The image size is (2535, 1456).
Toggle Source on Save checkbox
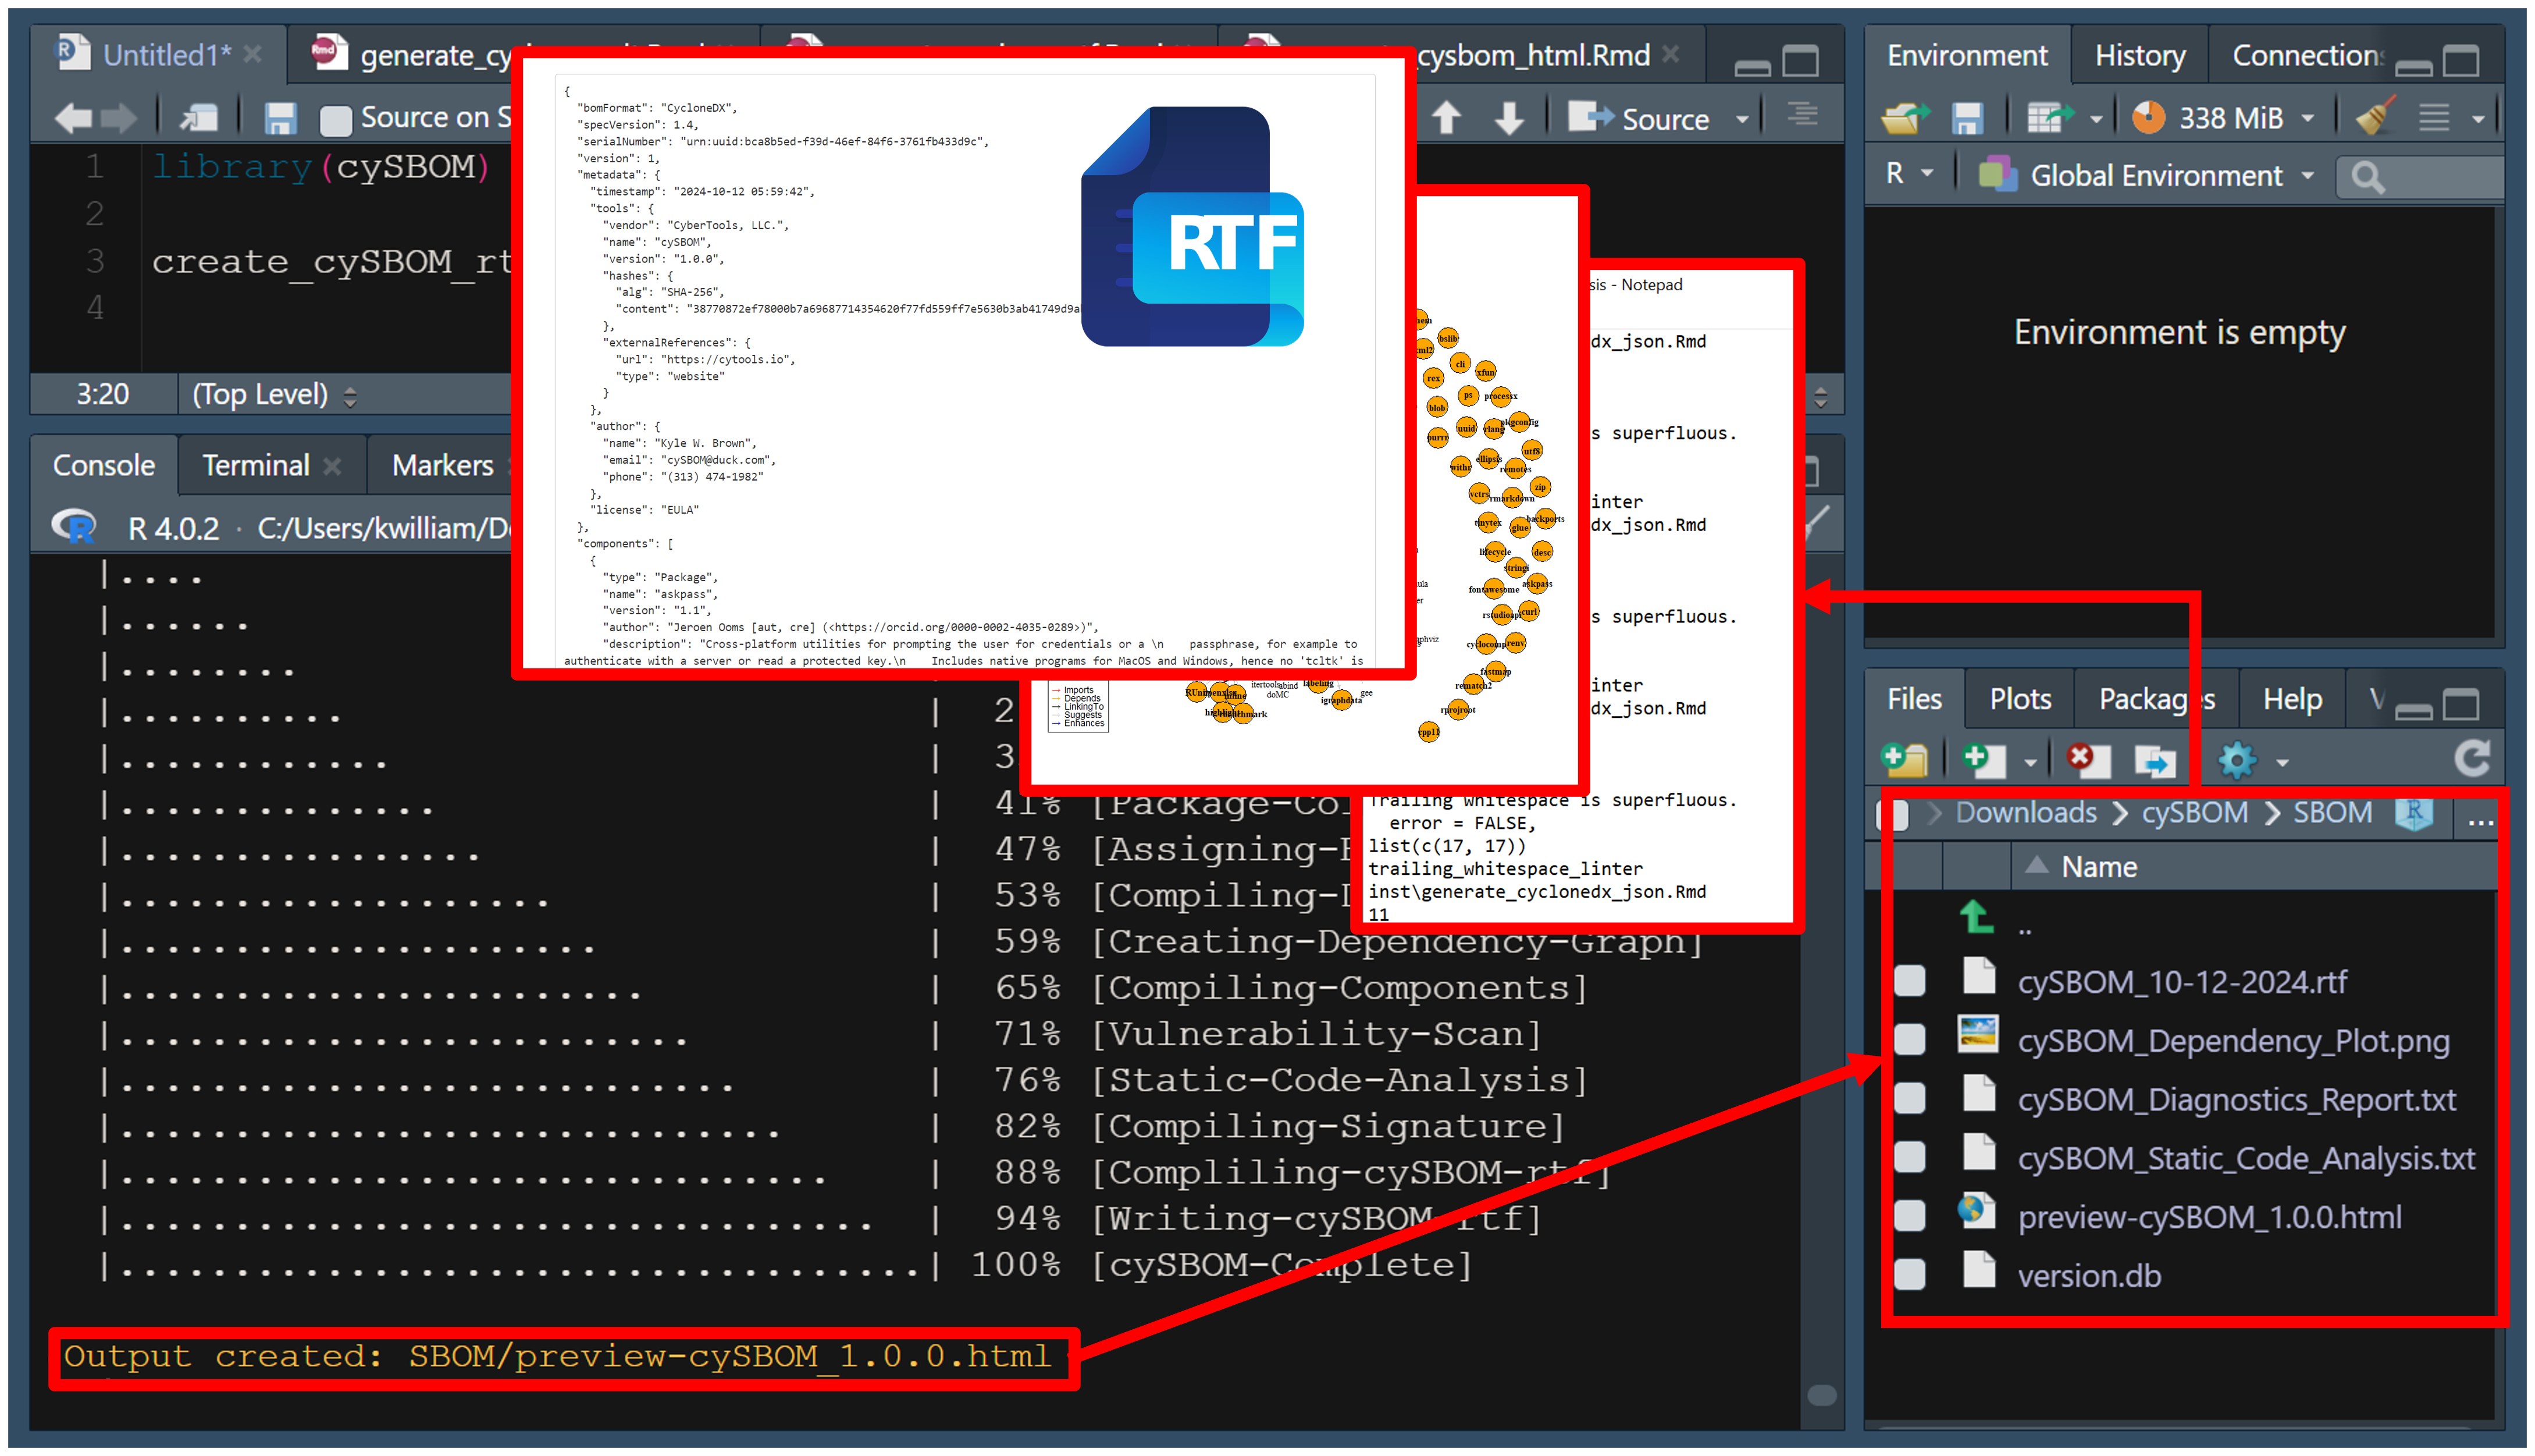tap(335, 120)
